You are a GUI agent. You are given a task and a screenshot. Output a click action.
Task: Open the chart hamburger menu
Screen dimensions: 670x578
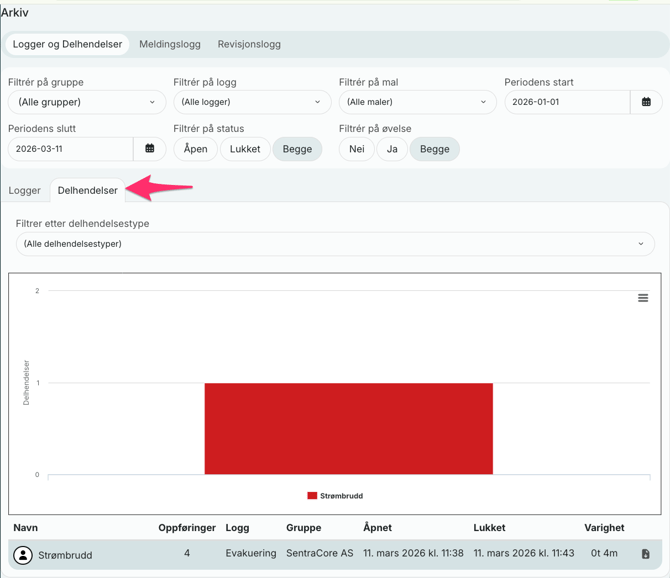coord(643,298)
